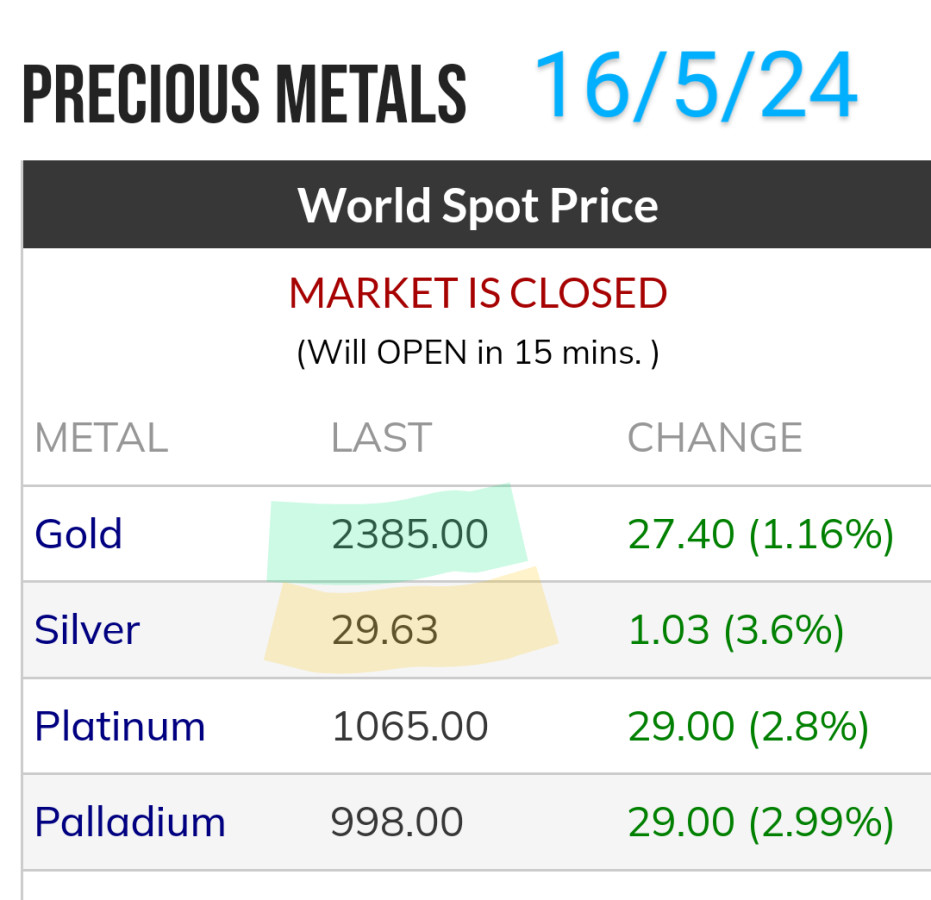Click the Will OPEN in 15 mins notice
The width and height of the screenshot is (931, 900).
pyautogui.click(x=478, y=352)
